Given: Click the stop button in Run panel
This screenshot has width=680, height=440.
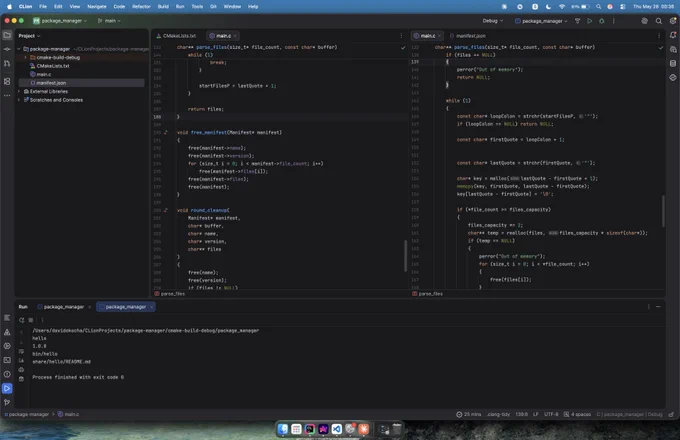Looking at the screenshot, I should click(31, 320).
